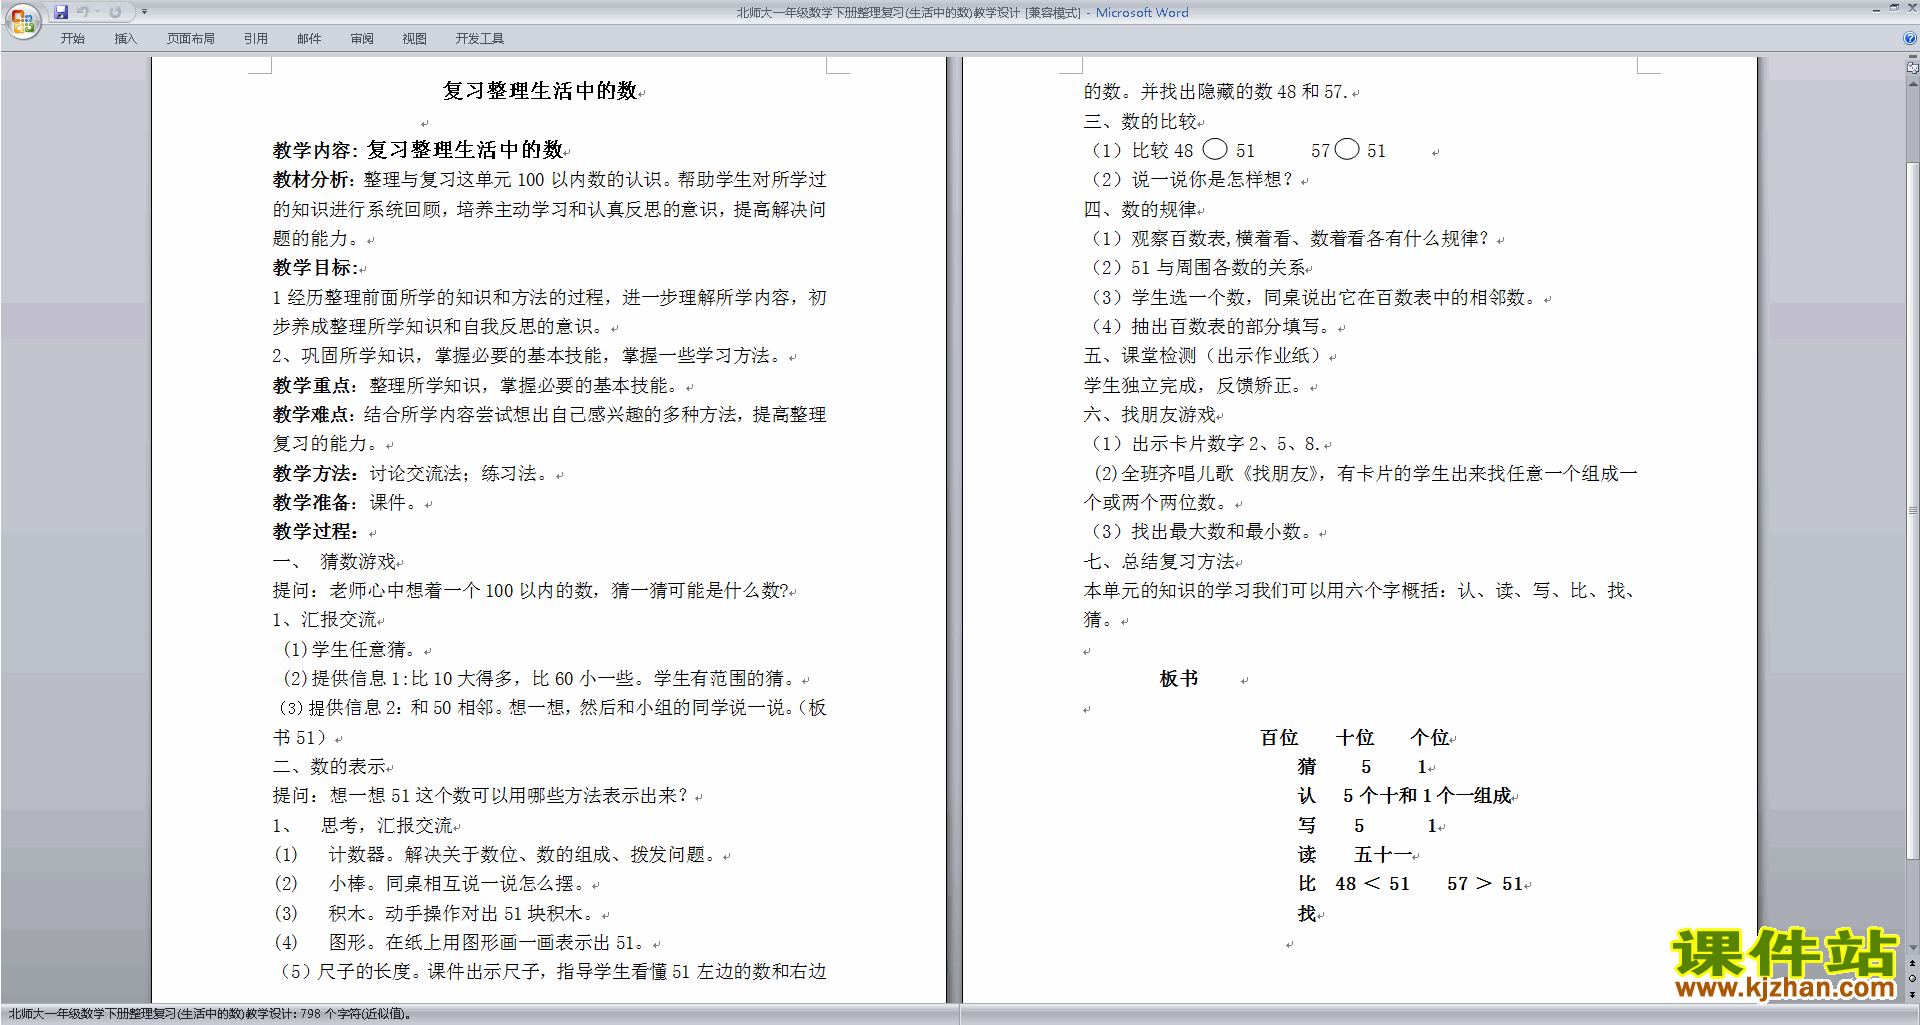Click the label 教学重点
The image size is (1920, 1025).
point(312,385)
